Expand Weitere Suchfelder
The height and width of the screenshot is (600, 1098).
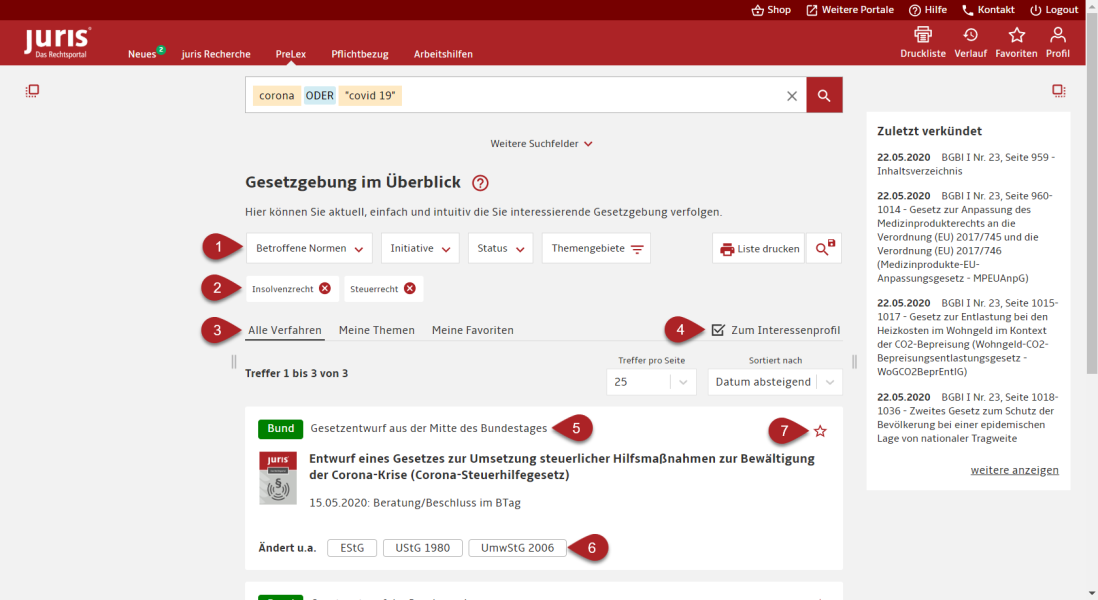tap(541, 144)
